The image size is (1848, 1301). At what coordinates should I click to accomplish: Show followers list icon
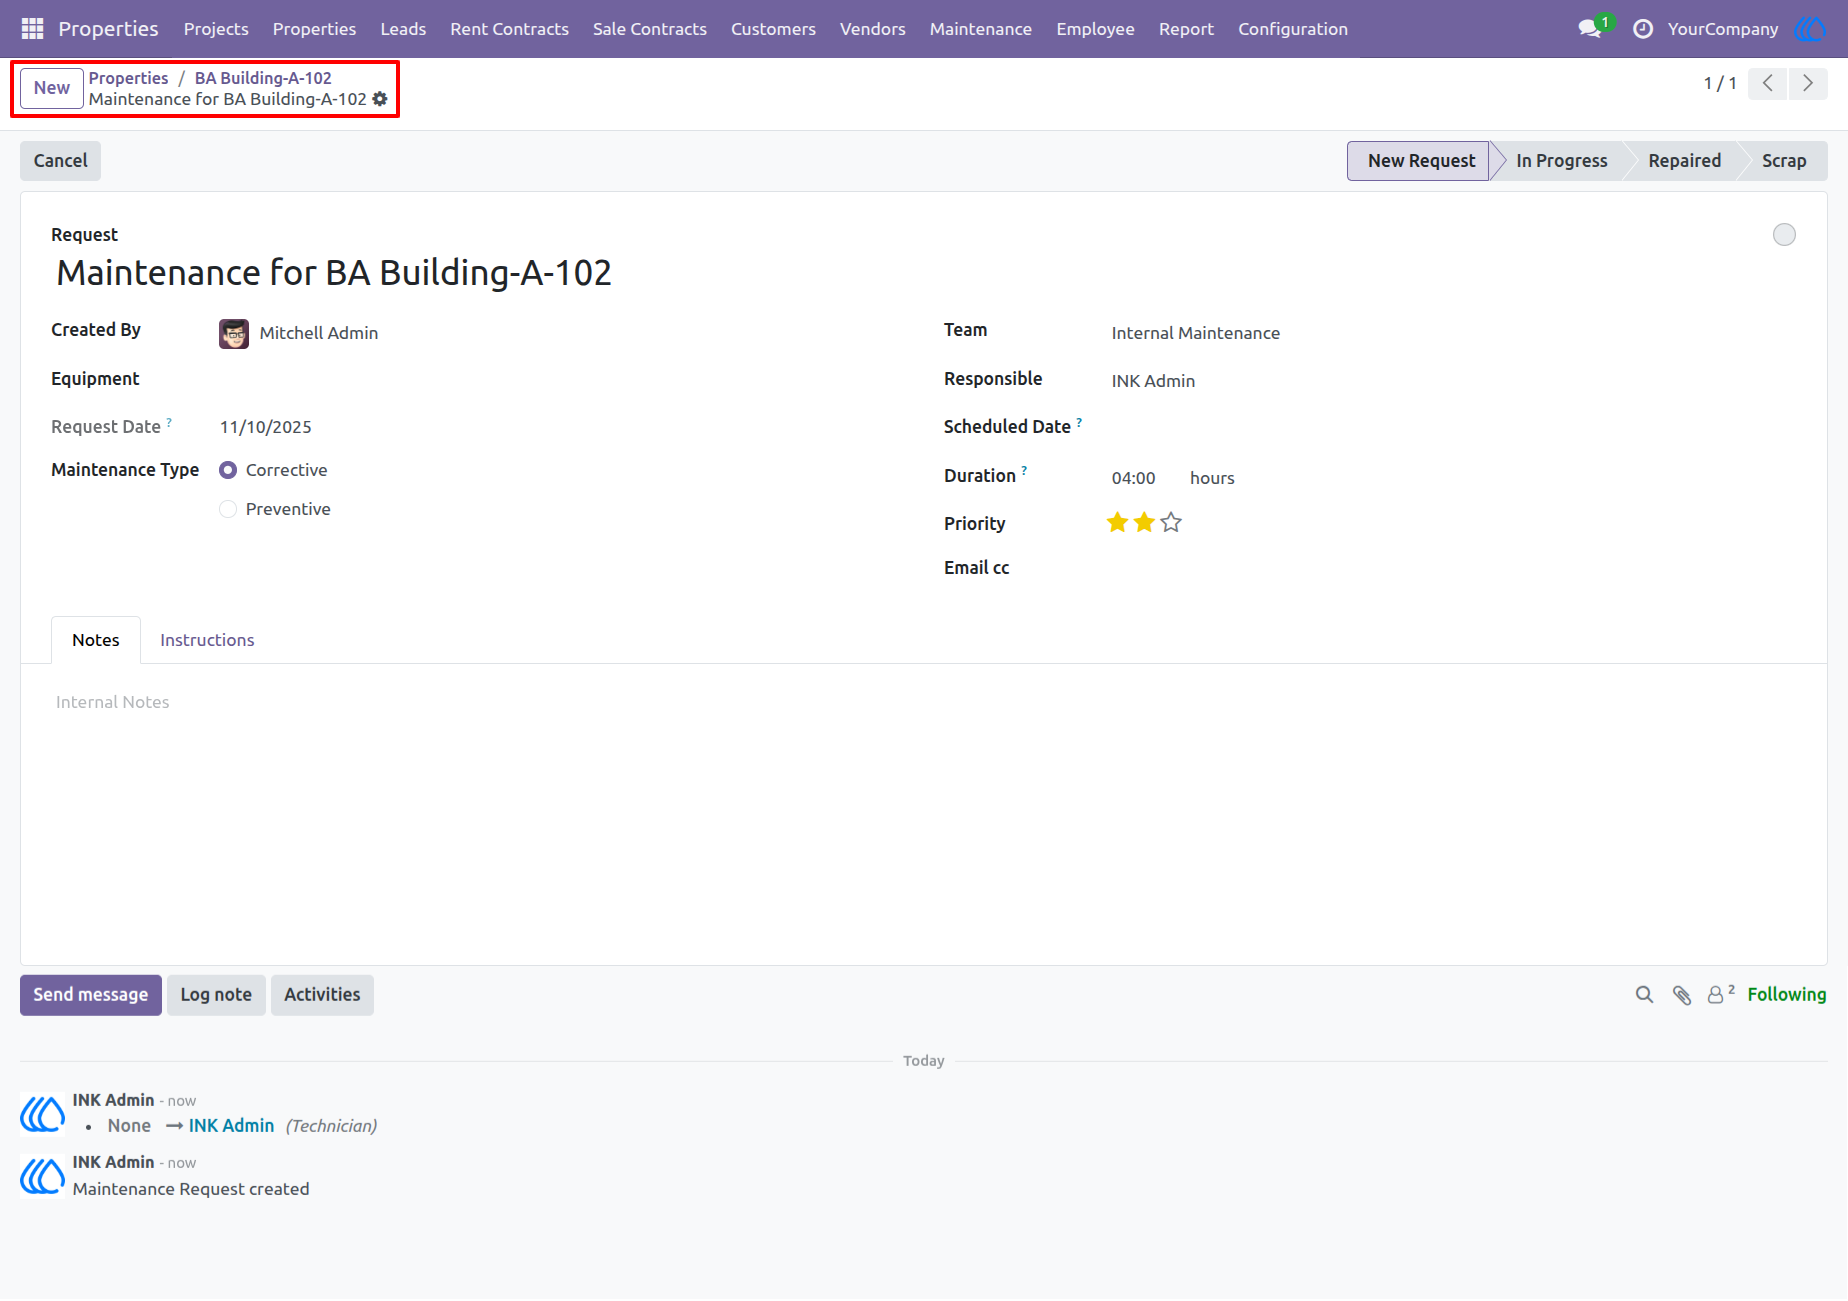tap(1720, 994)
